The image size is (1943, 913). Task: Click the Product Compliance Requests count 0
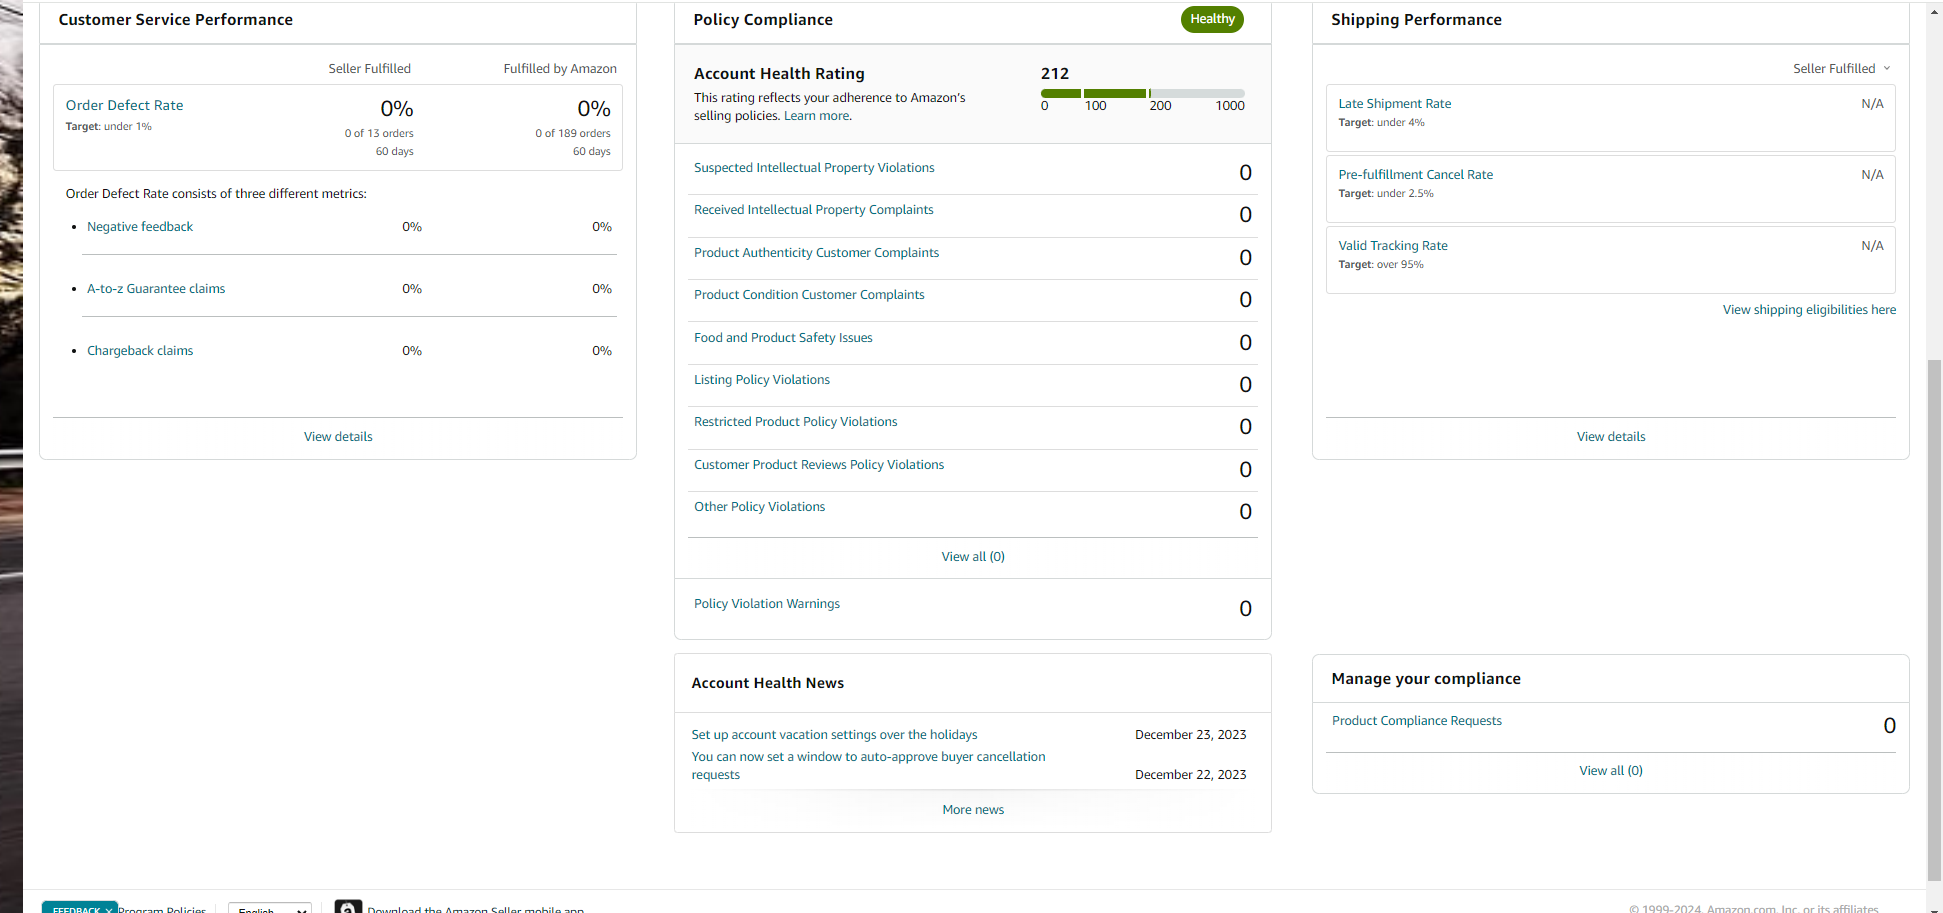click(x=1889, y=726)
